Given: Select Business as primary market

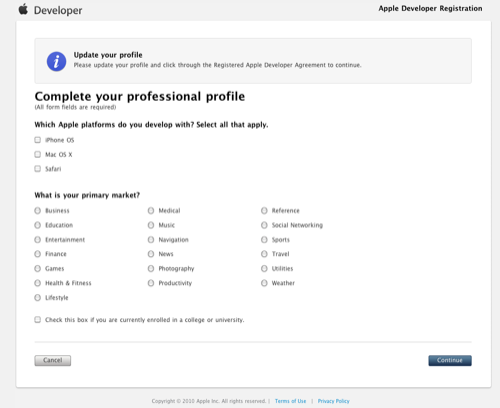Looking at the screenshot, I should (x=38, y=211).
